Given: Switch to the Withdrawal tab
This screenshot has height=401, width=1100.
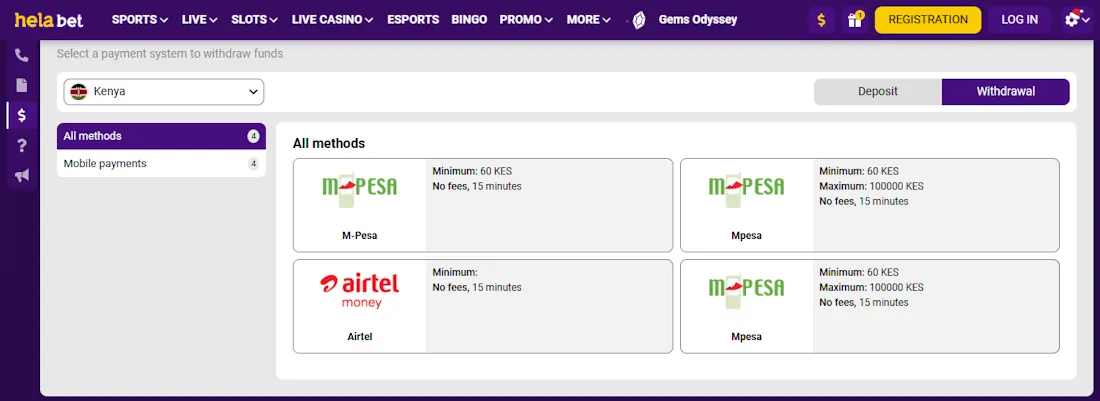Looking at the screenshot, I should coord(1005,92).
